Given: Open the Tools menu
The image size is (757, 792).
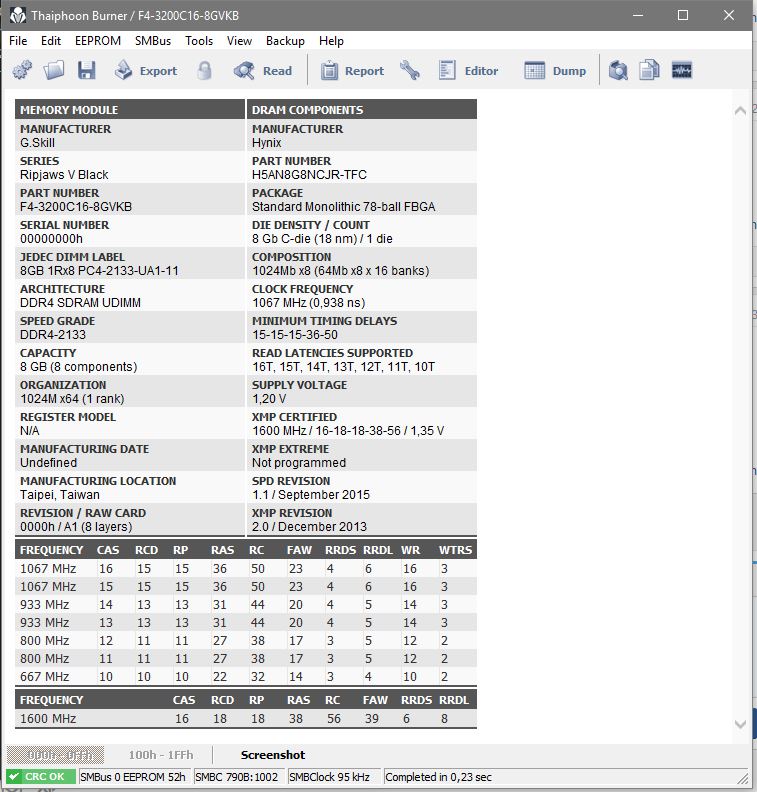Looking at the screenshot, I should [x=199, y=41].
